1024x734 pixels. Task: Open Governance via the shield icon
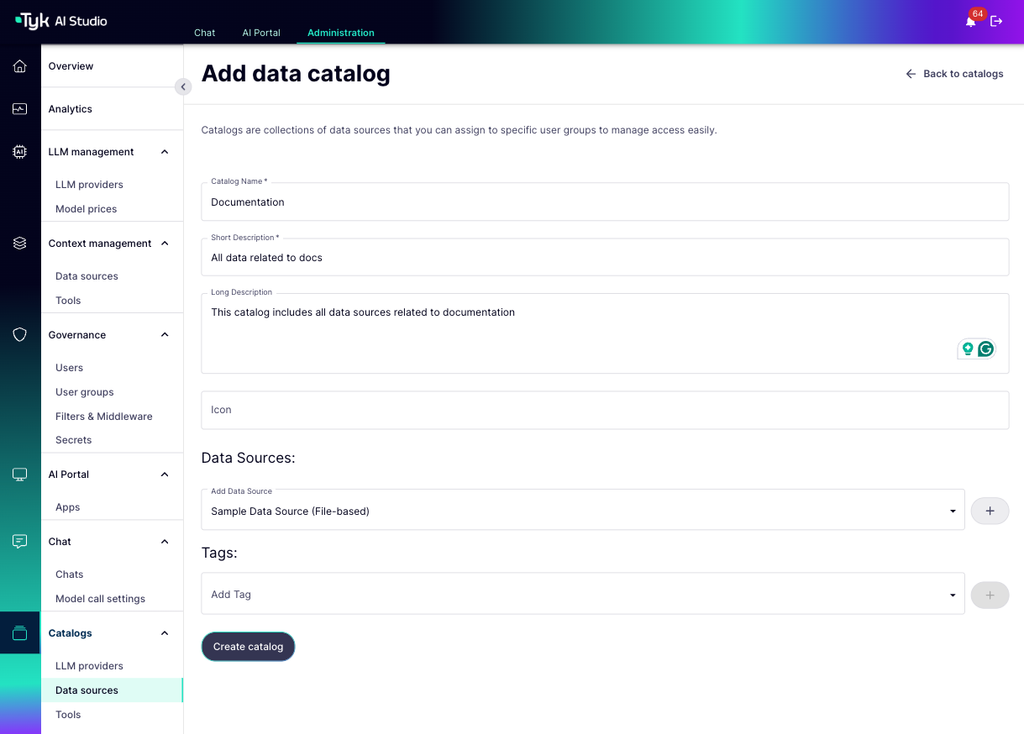point(19,334)
